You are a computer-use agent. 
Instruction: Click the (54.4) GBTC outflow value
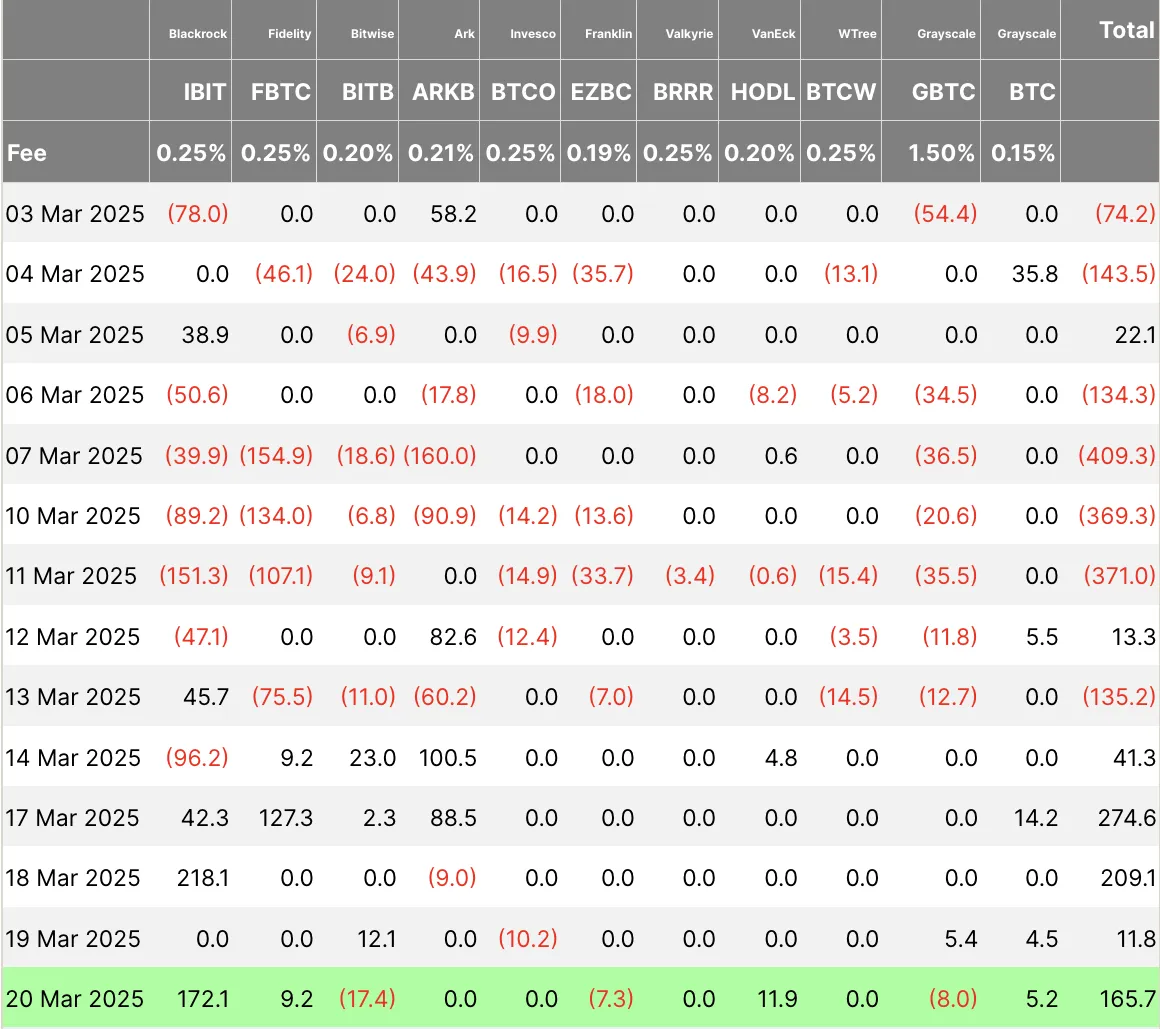pyautogui.click(x=945, y=214)
